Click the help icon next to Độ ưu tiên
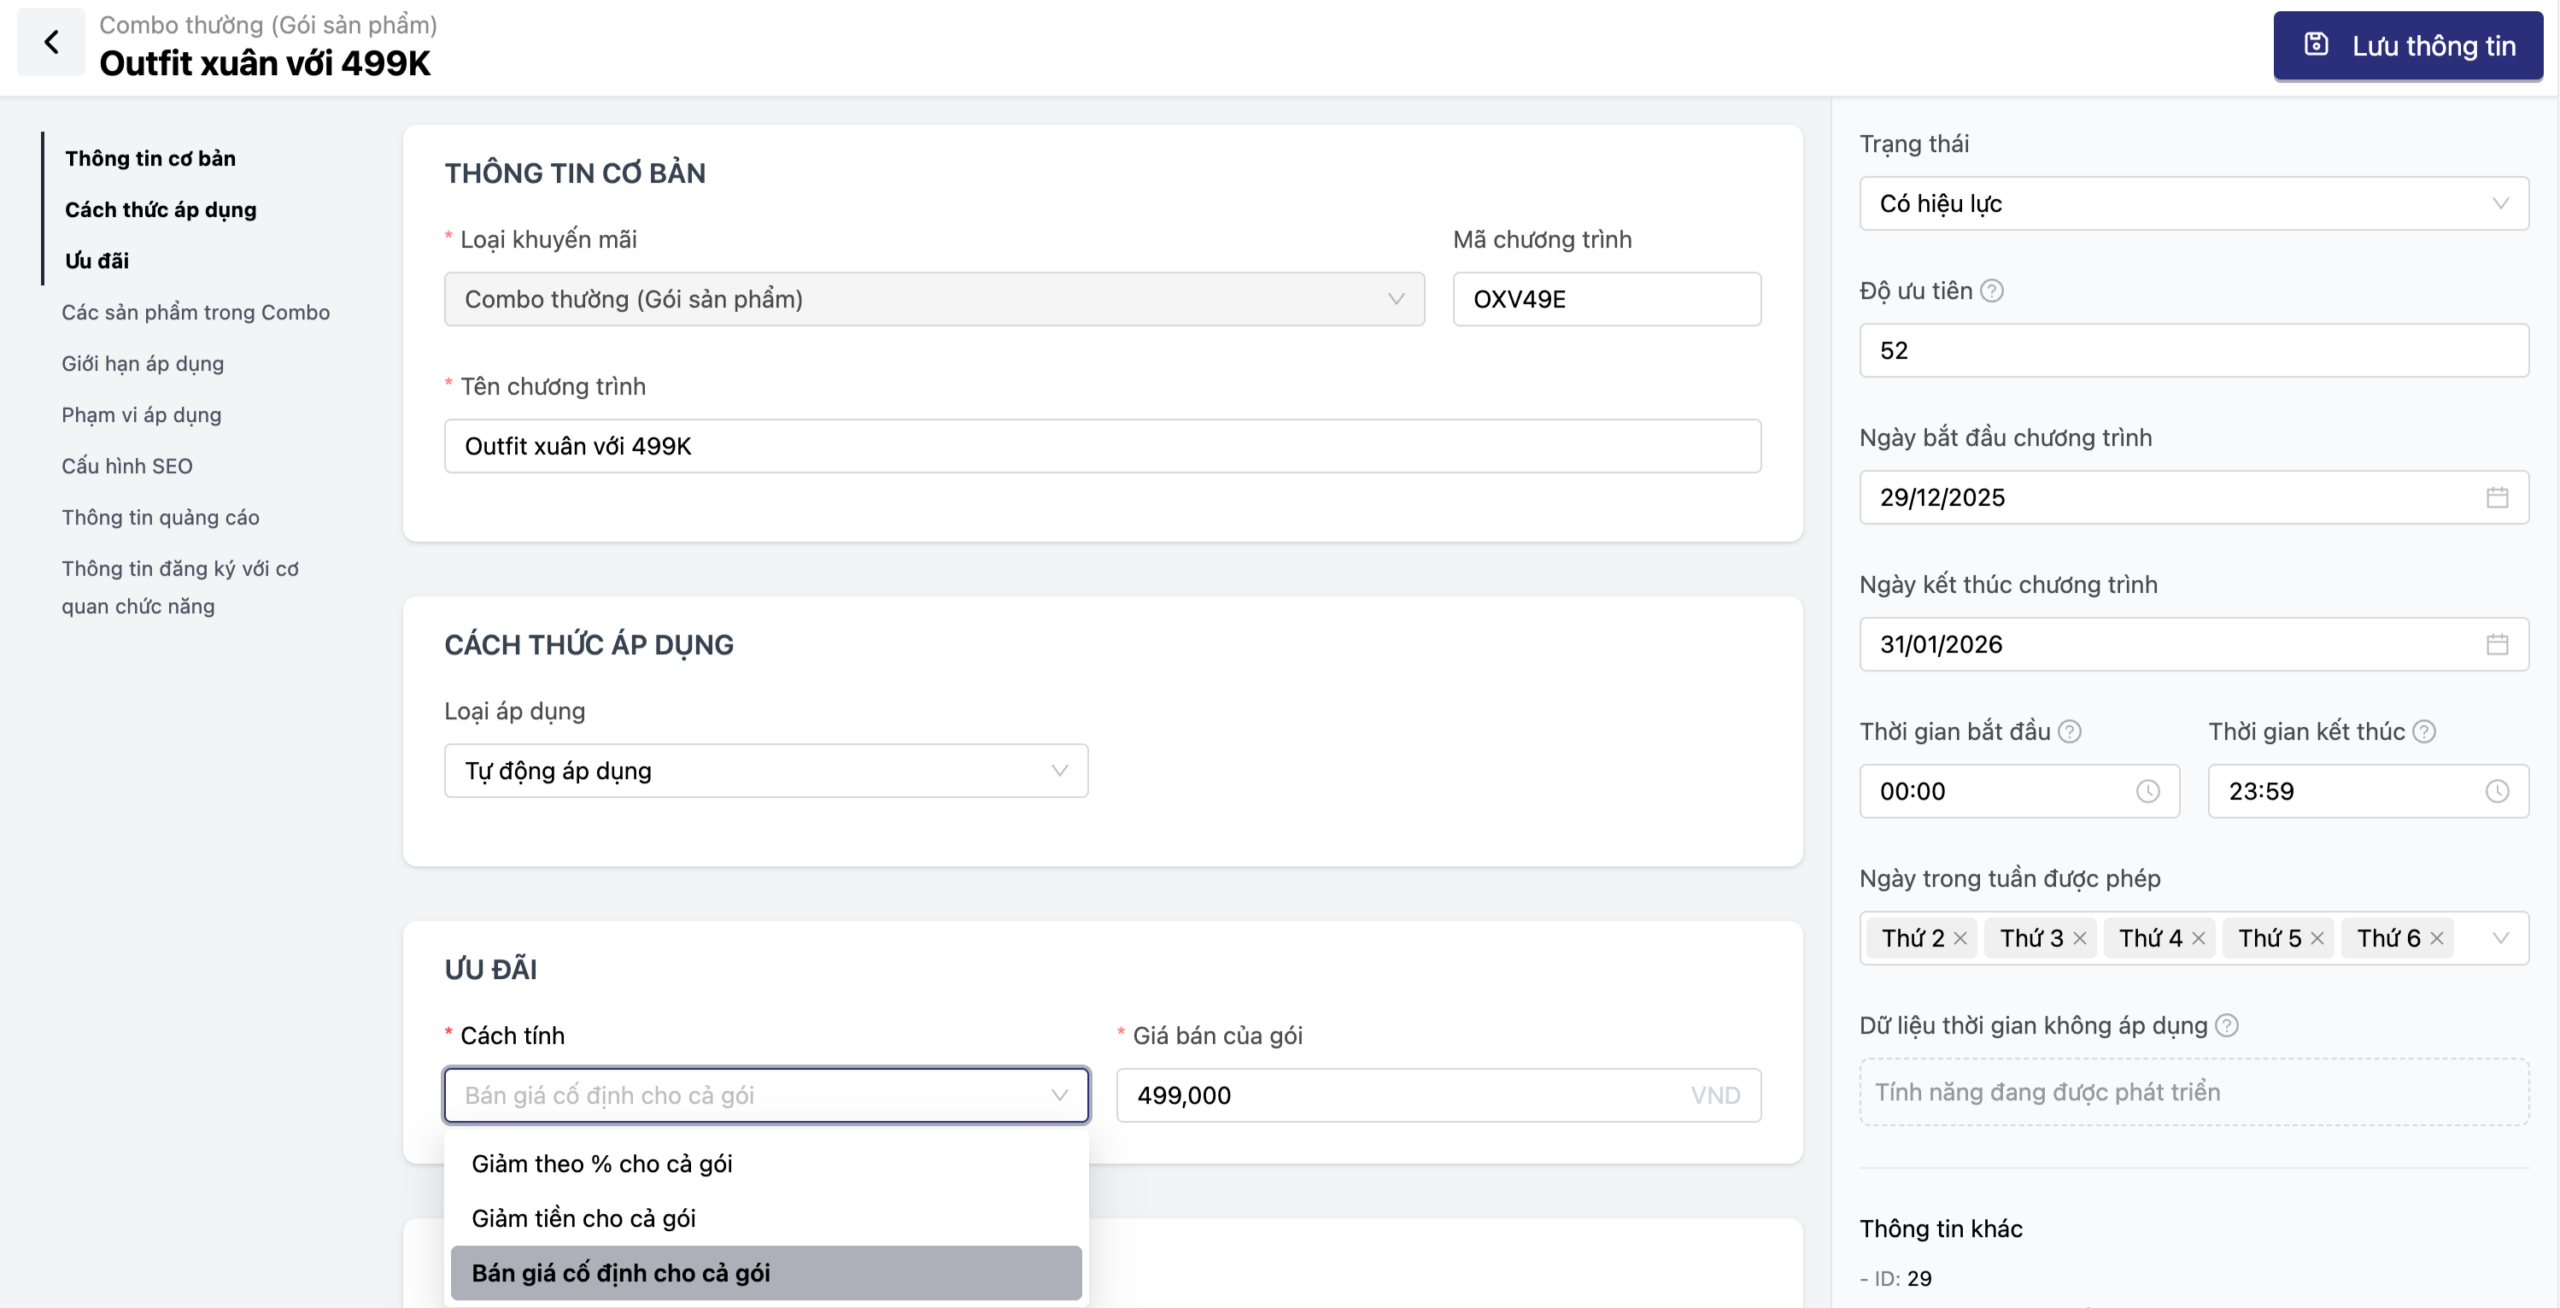This screenshot has height=1308, width=2560. coord(1992,291)
